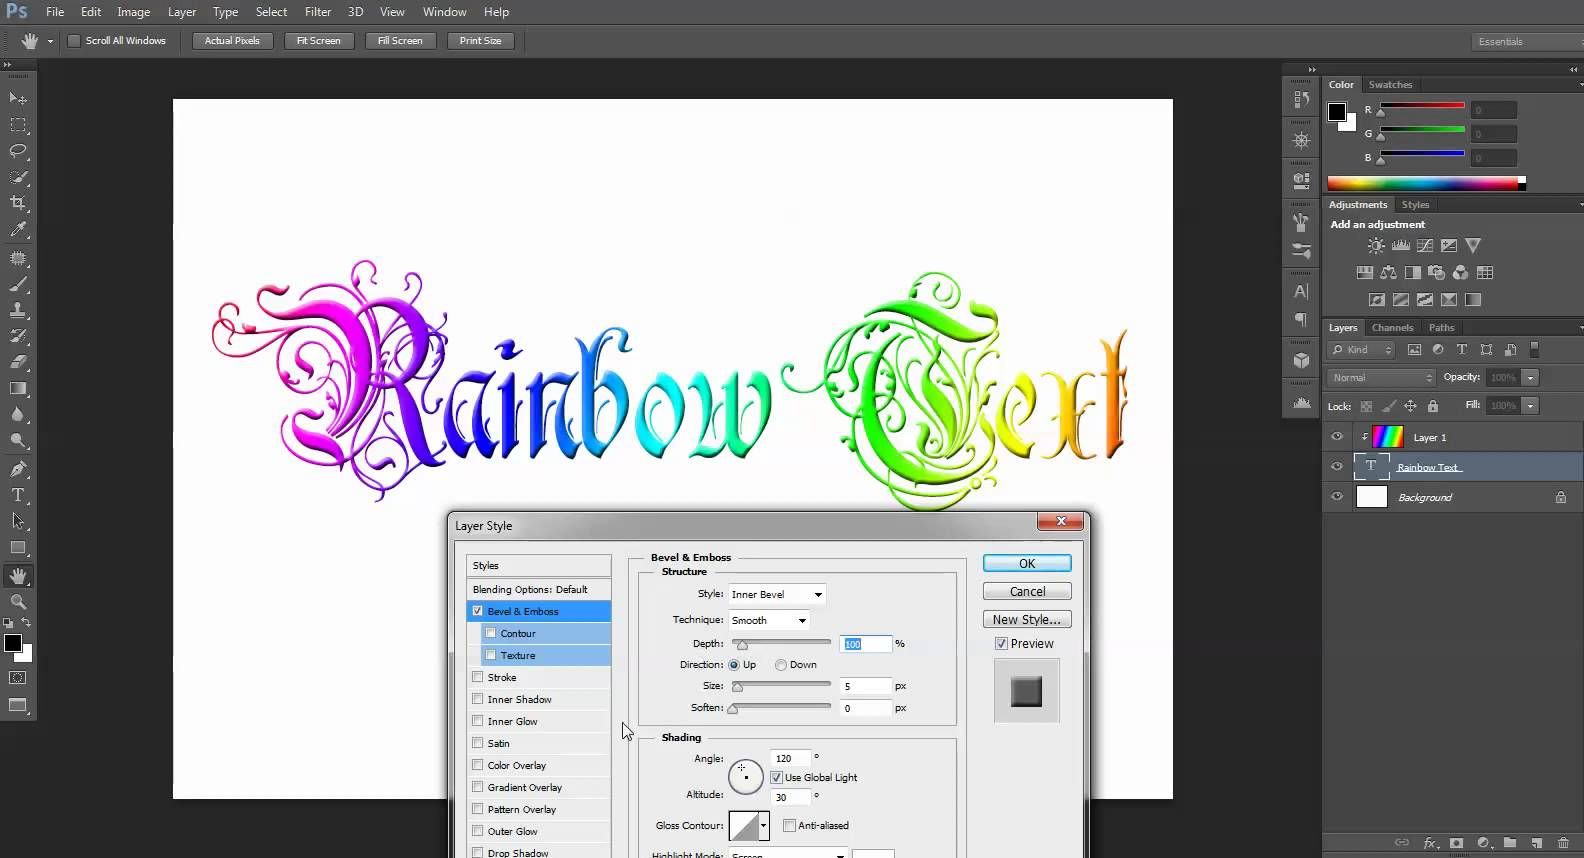
Task: Enable the Contour checkbox
Action: pyautogui.click(x=491, y=633)
